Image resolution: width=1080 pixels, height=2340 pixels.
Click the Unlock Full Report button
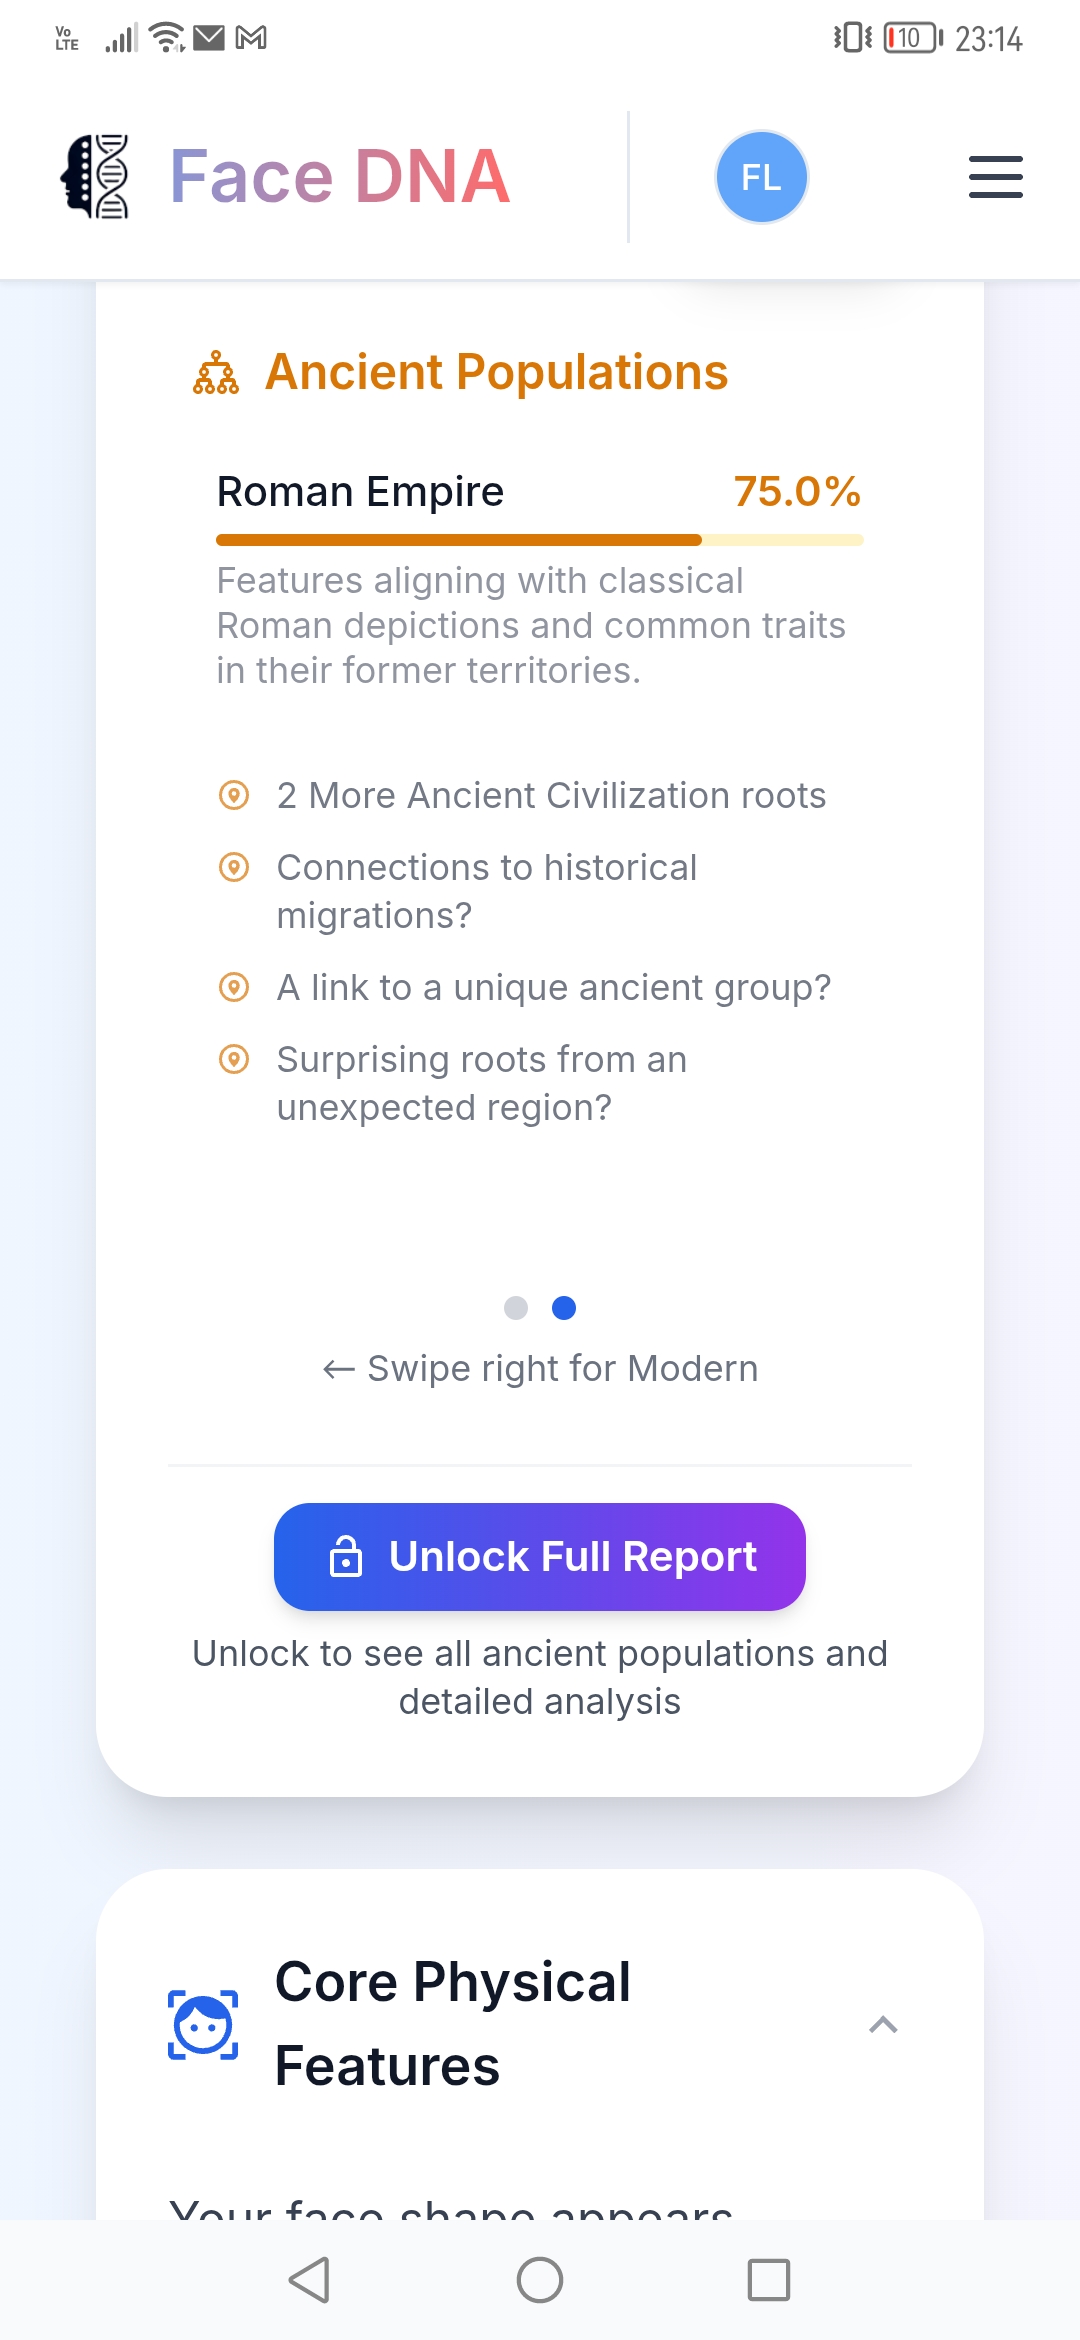[x=540, y=1556]
